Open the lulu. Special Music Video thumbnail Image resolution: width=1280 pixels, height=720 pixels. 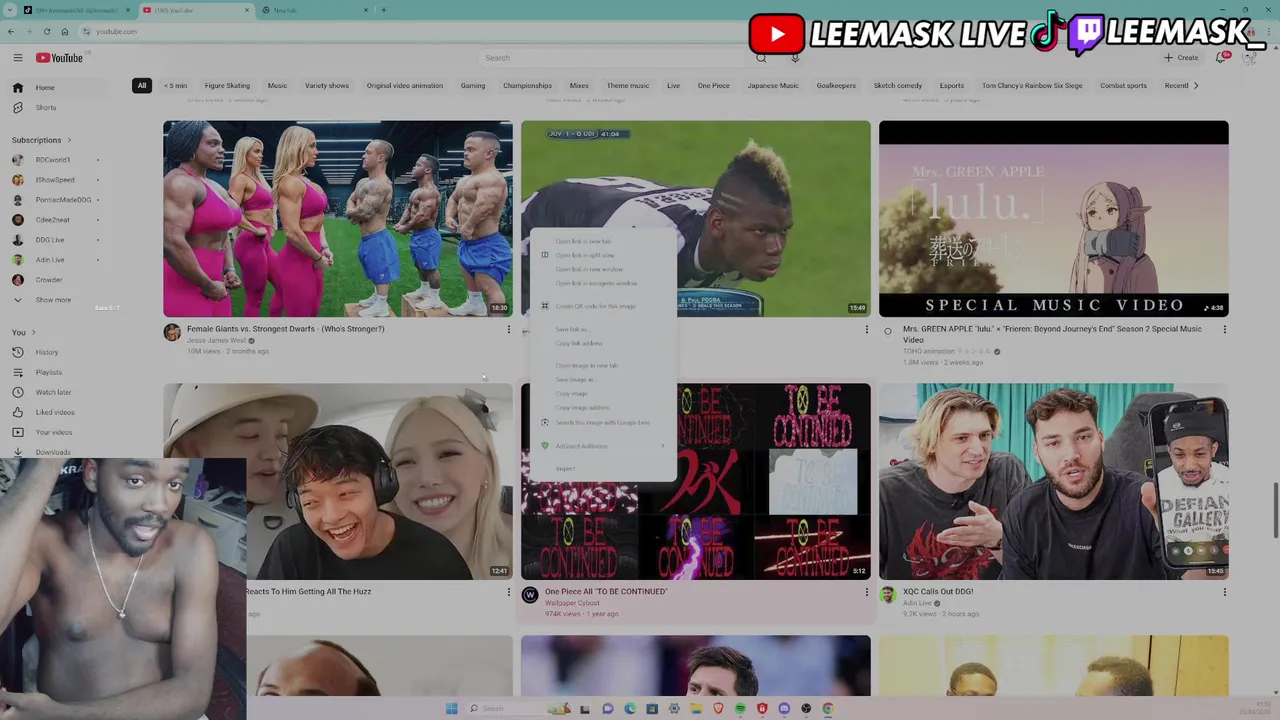click(x=1054, y=219)
